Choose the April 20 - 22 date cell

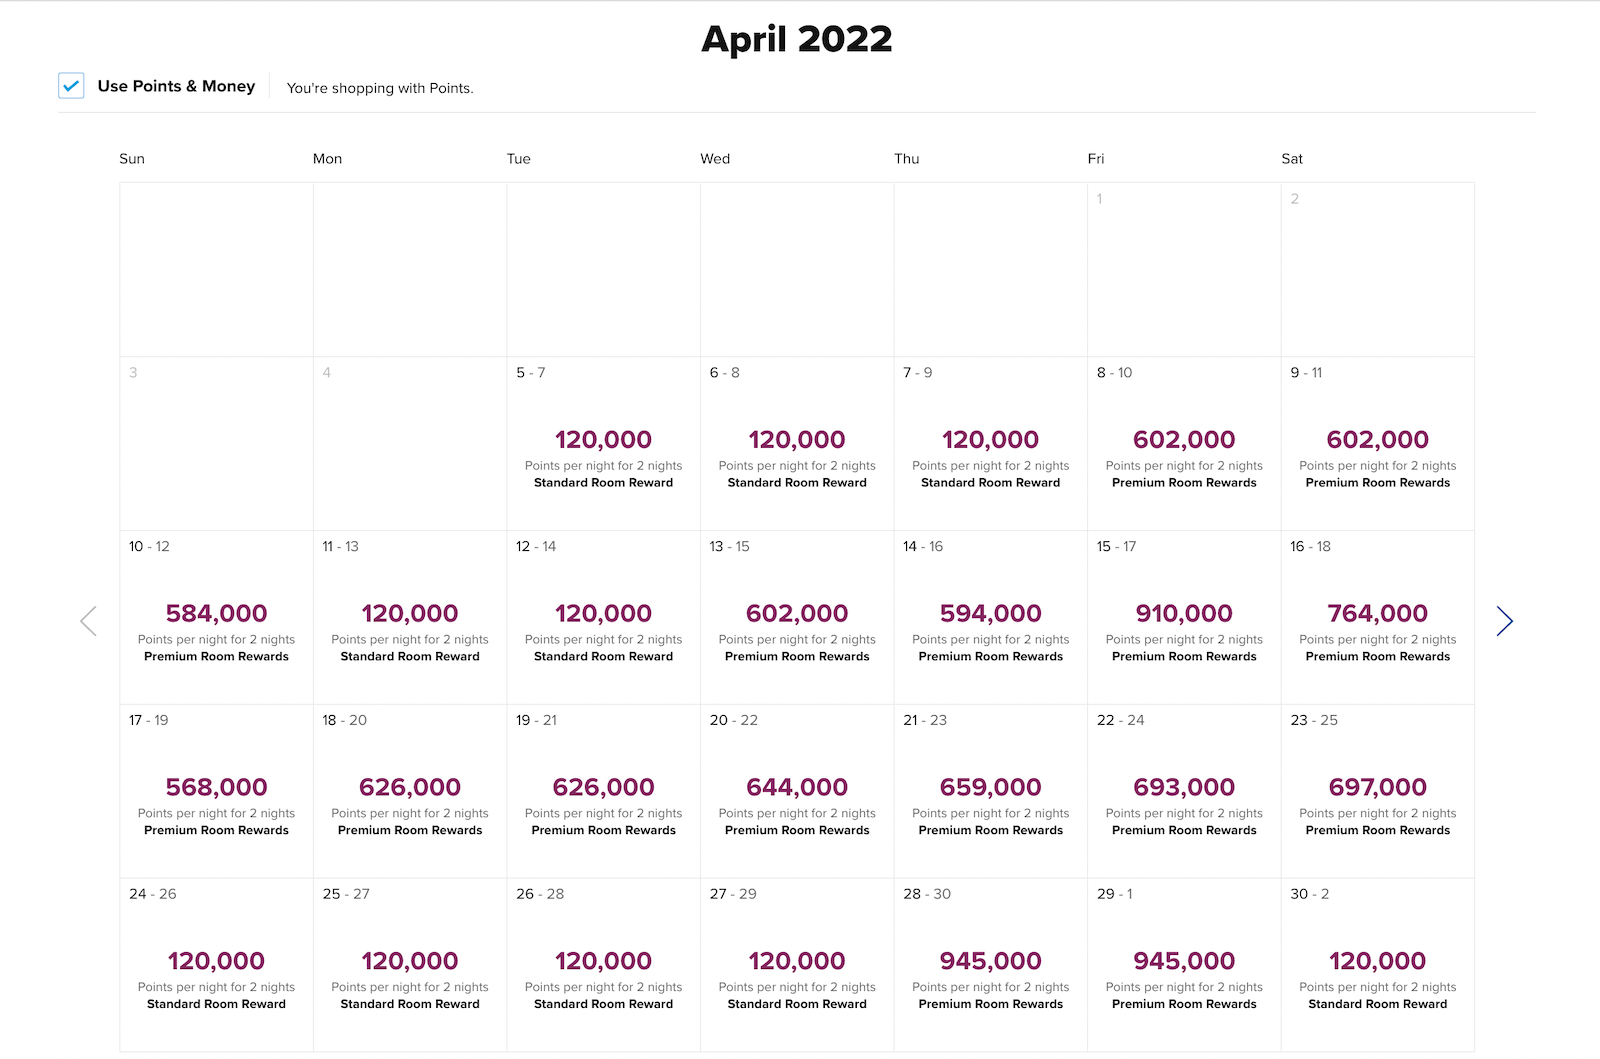[x=797, y=791]
